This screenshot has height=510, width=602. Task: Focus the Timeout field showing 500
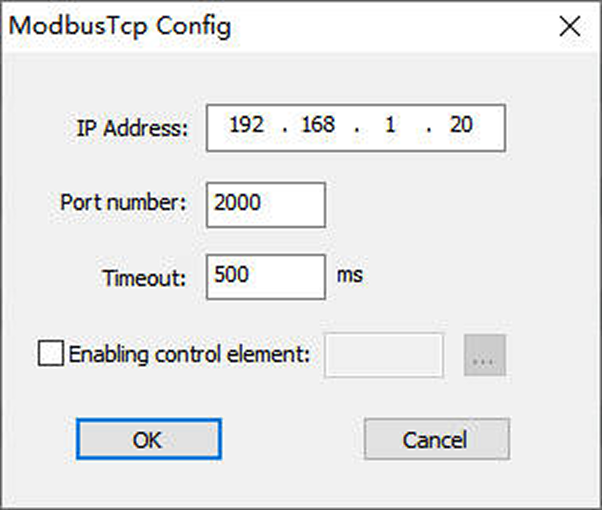pyautogui.click(x=266, y=277)
